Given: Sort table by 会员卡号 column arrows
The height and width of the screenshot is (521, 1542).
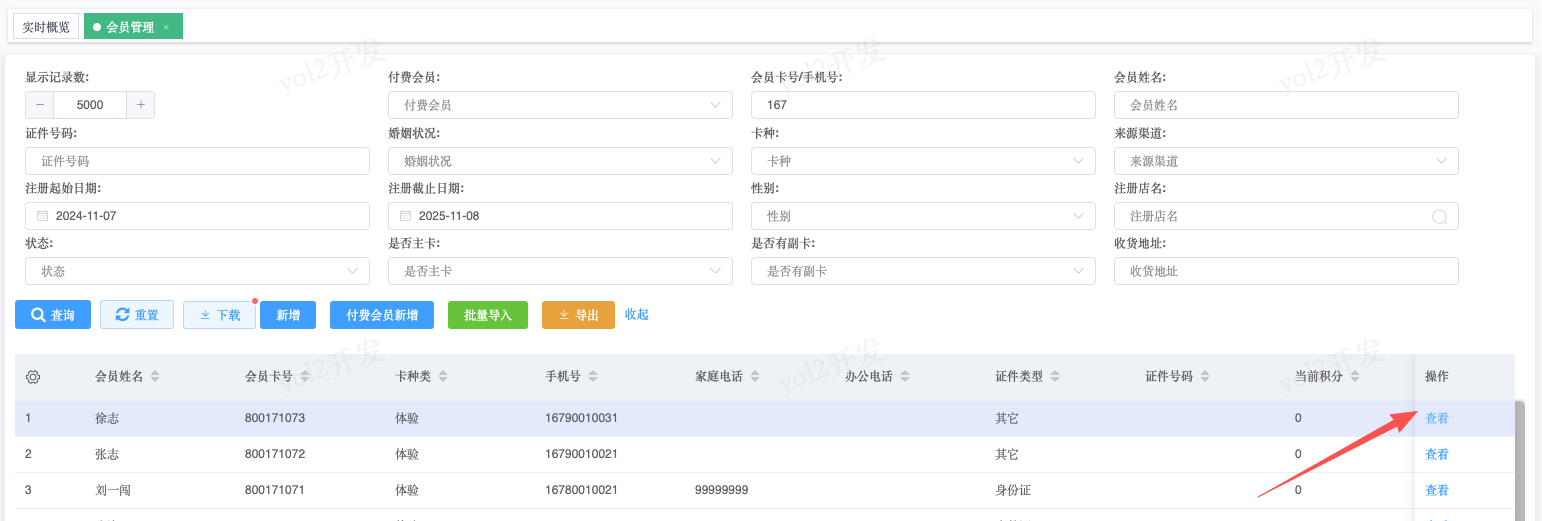Looking at the screenshot, I should click(x=305, y=377).
